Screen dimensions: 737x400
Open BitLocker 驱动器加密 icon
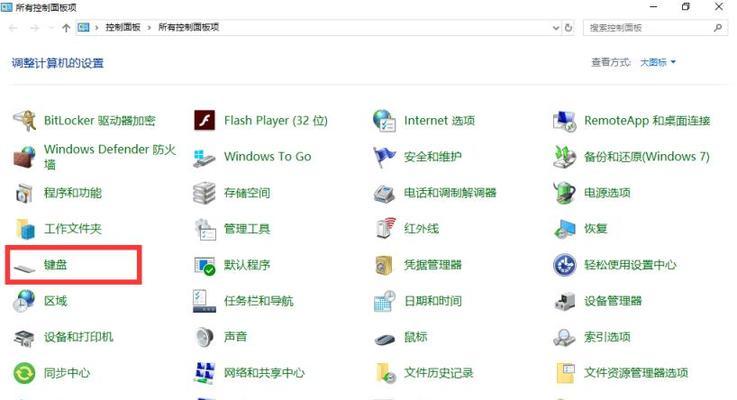pyautogui.click(x=24, y=120)
